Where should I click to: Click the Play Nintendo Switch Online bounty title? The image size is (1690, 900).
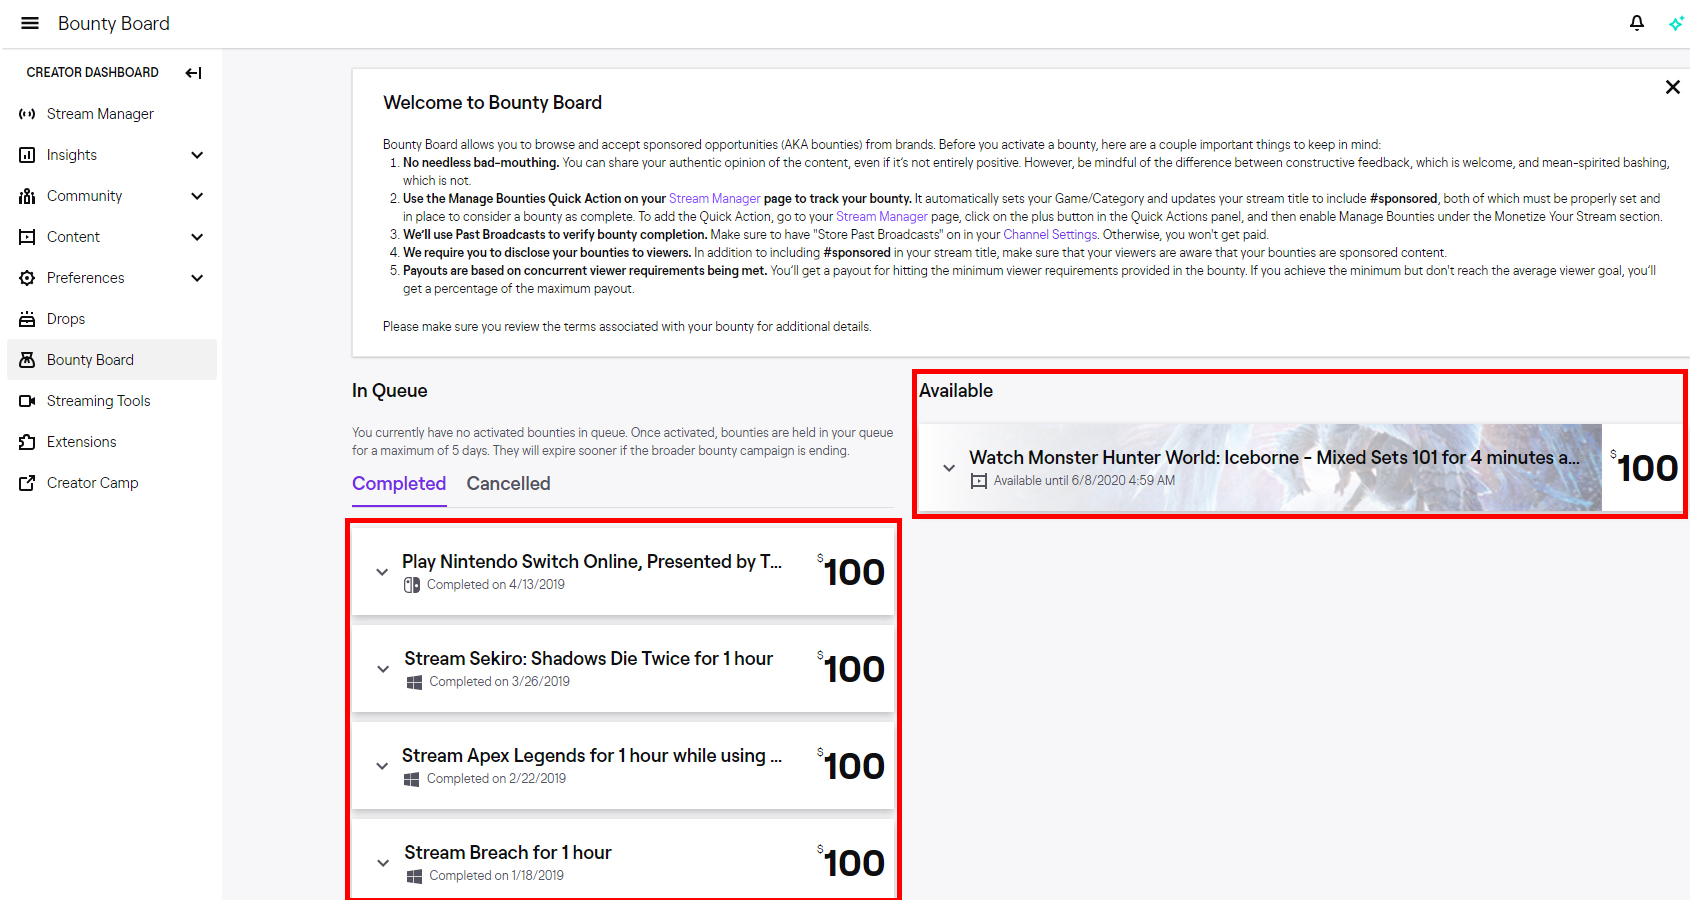click(x=592, y=562)
